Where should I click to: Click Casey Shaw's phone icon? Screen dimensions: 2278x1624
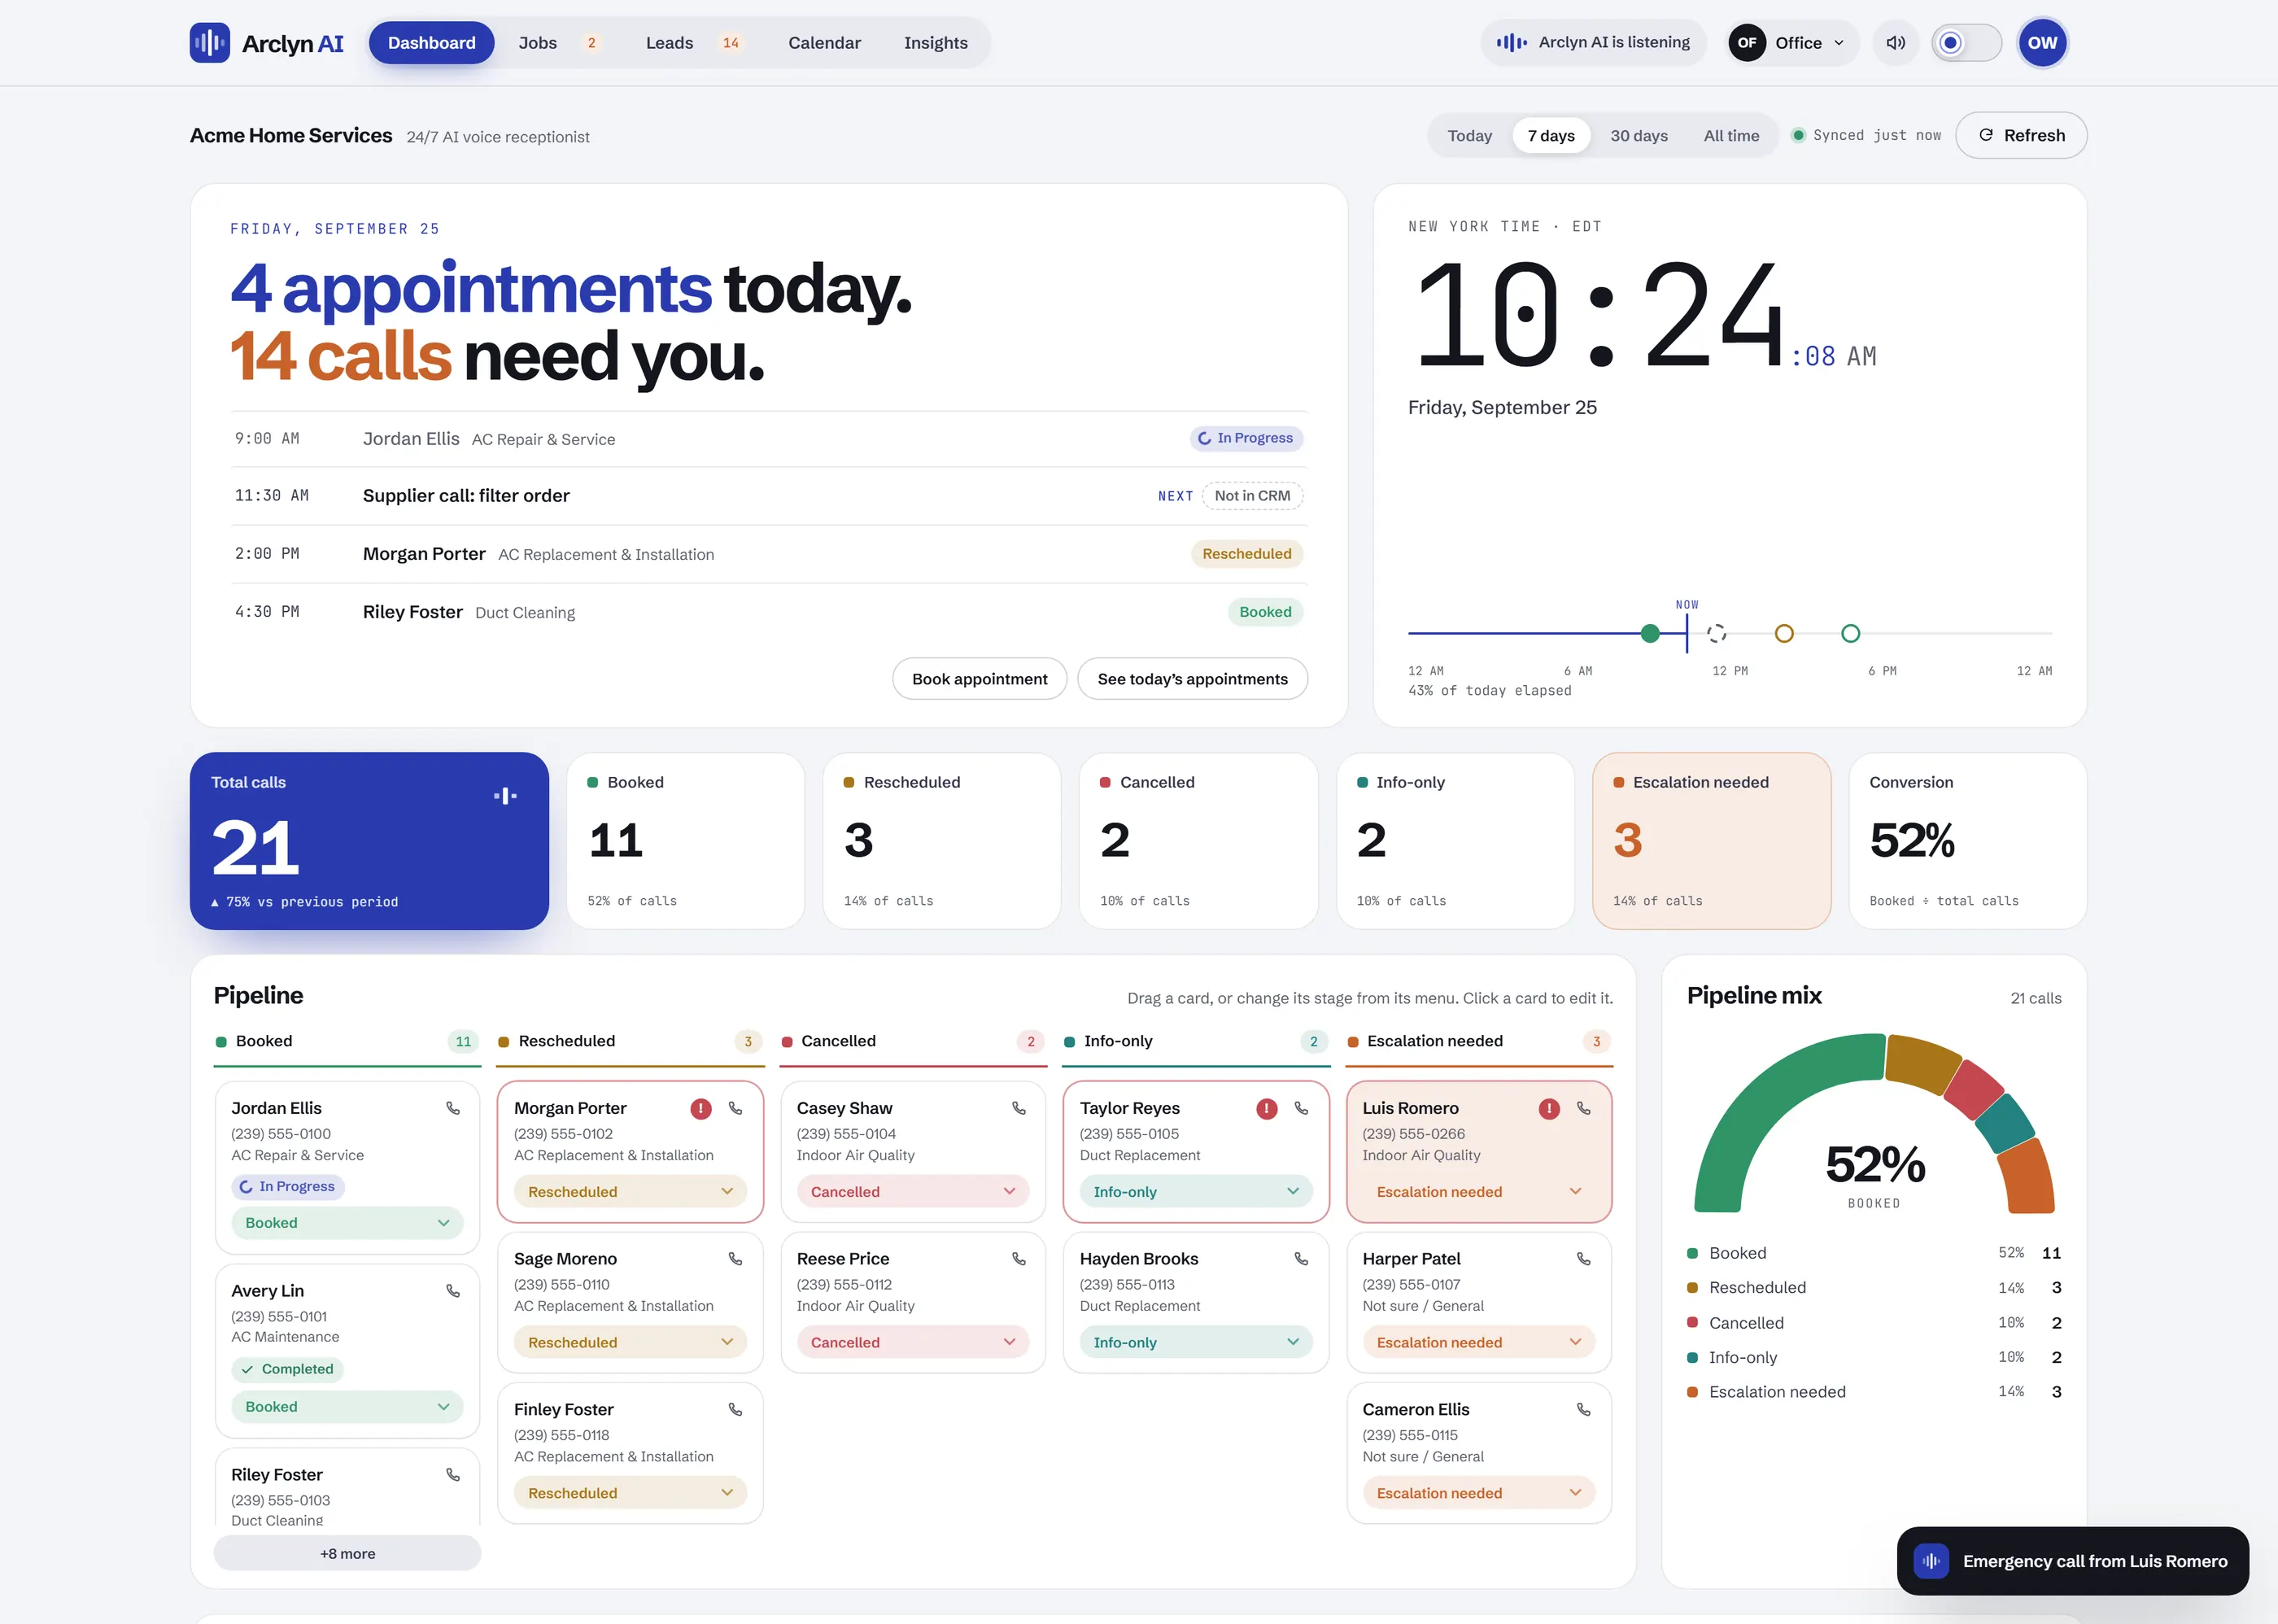(x=1018, y=1108)
